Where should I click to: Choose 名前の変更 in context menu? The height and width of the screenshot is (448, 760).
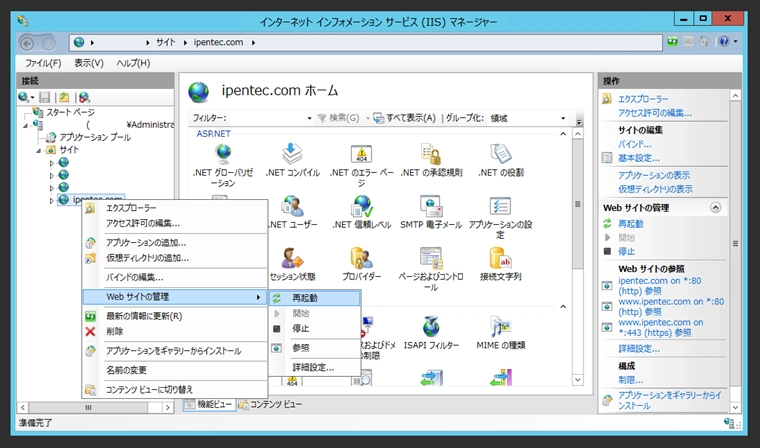(175, 370)
